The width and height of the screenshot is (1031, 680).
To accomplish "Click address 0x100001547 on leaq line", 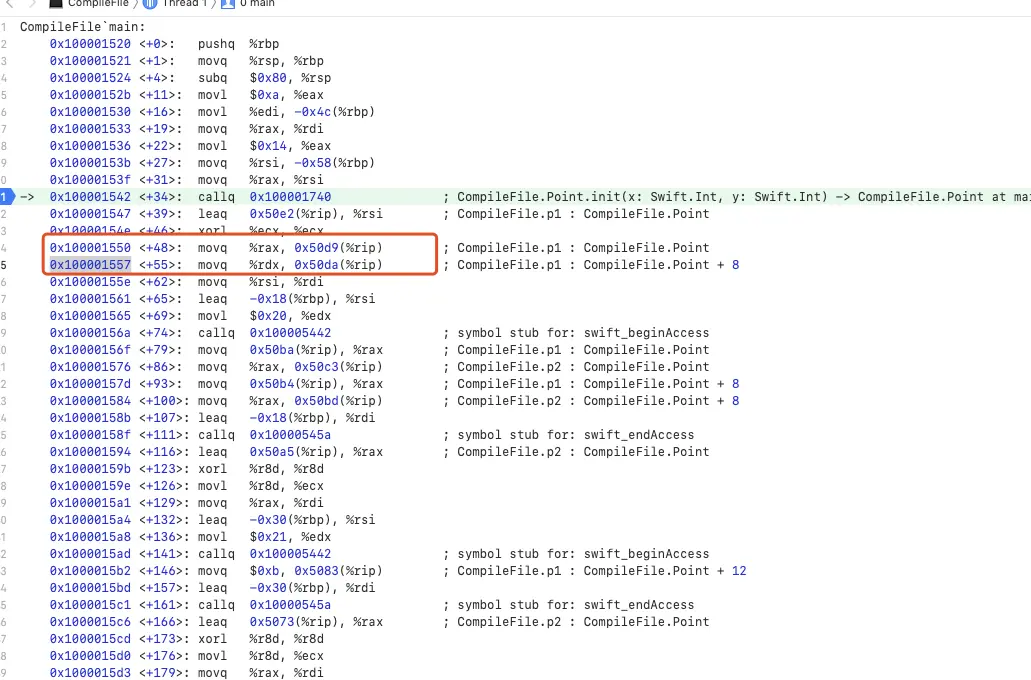I will point(90,214).
